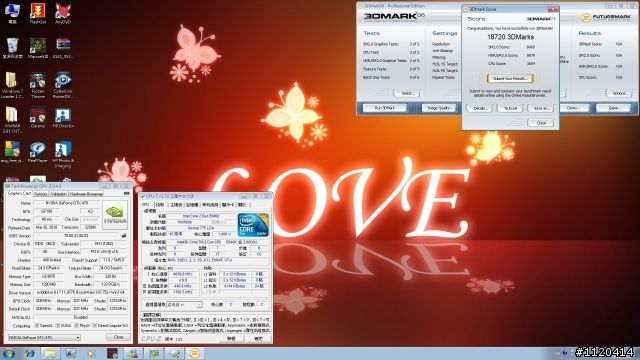Open the Windows Start menu orb

point(9,353)
